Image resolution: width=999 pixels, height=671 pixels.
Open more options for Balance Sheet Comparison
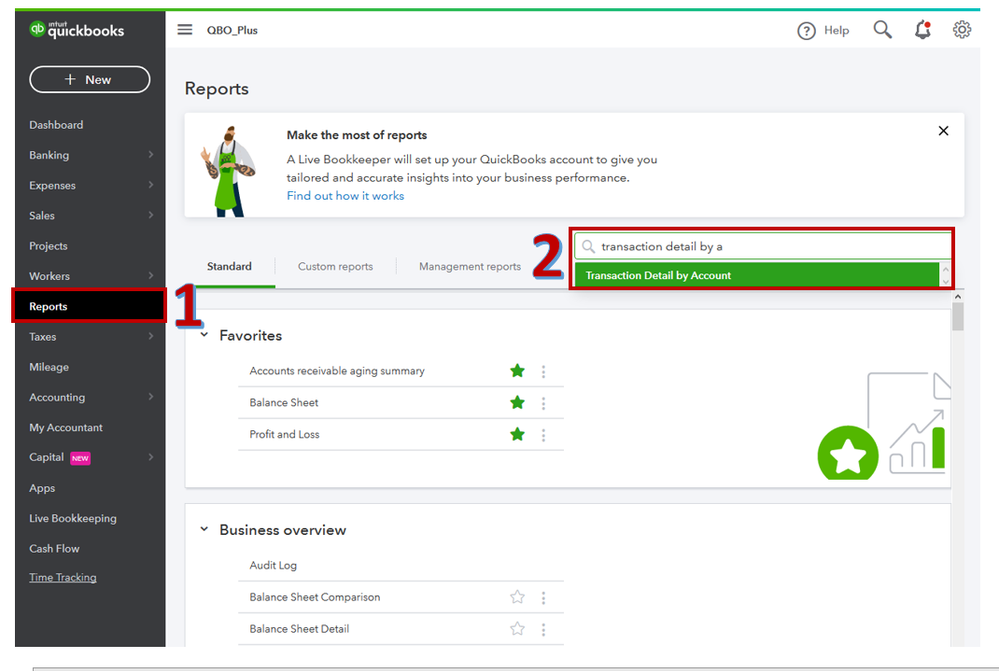[543, 598]
